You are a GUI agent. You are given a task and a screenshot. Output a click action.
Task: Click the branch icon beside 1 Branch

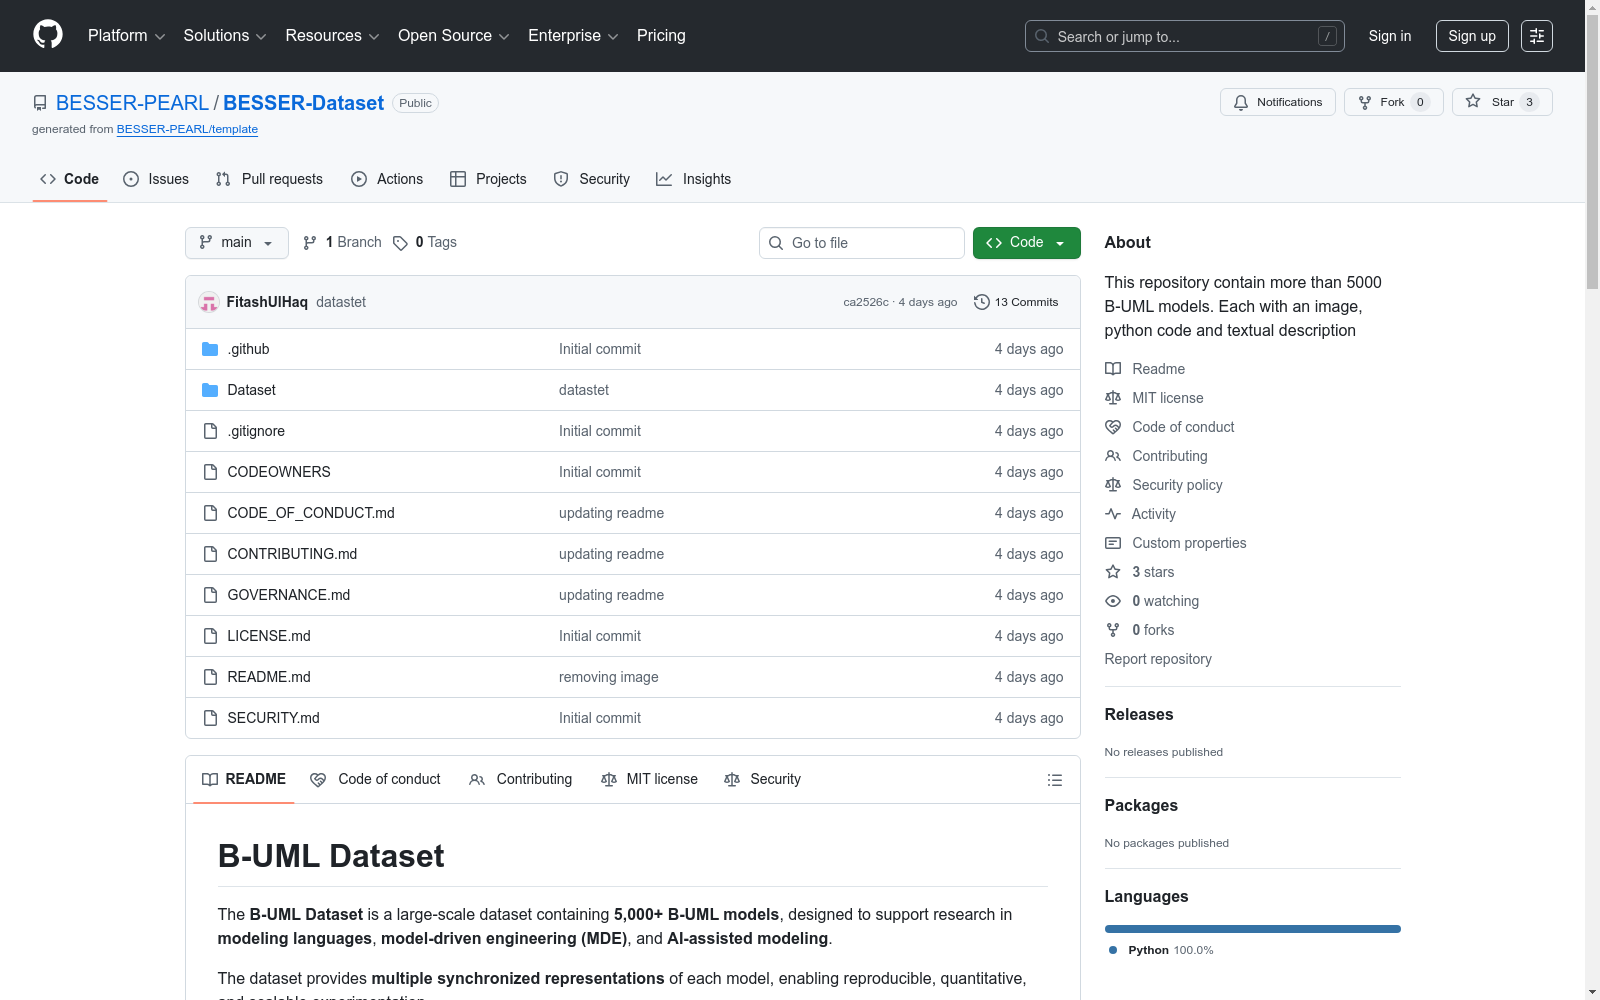coord(310,243)
